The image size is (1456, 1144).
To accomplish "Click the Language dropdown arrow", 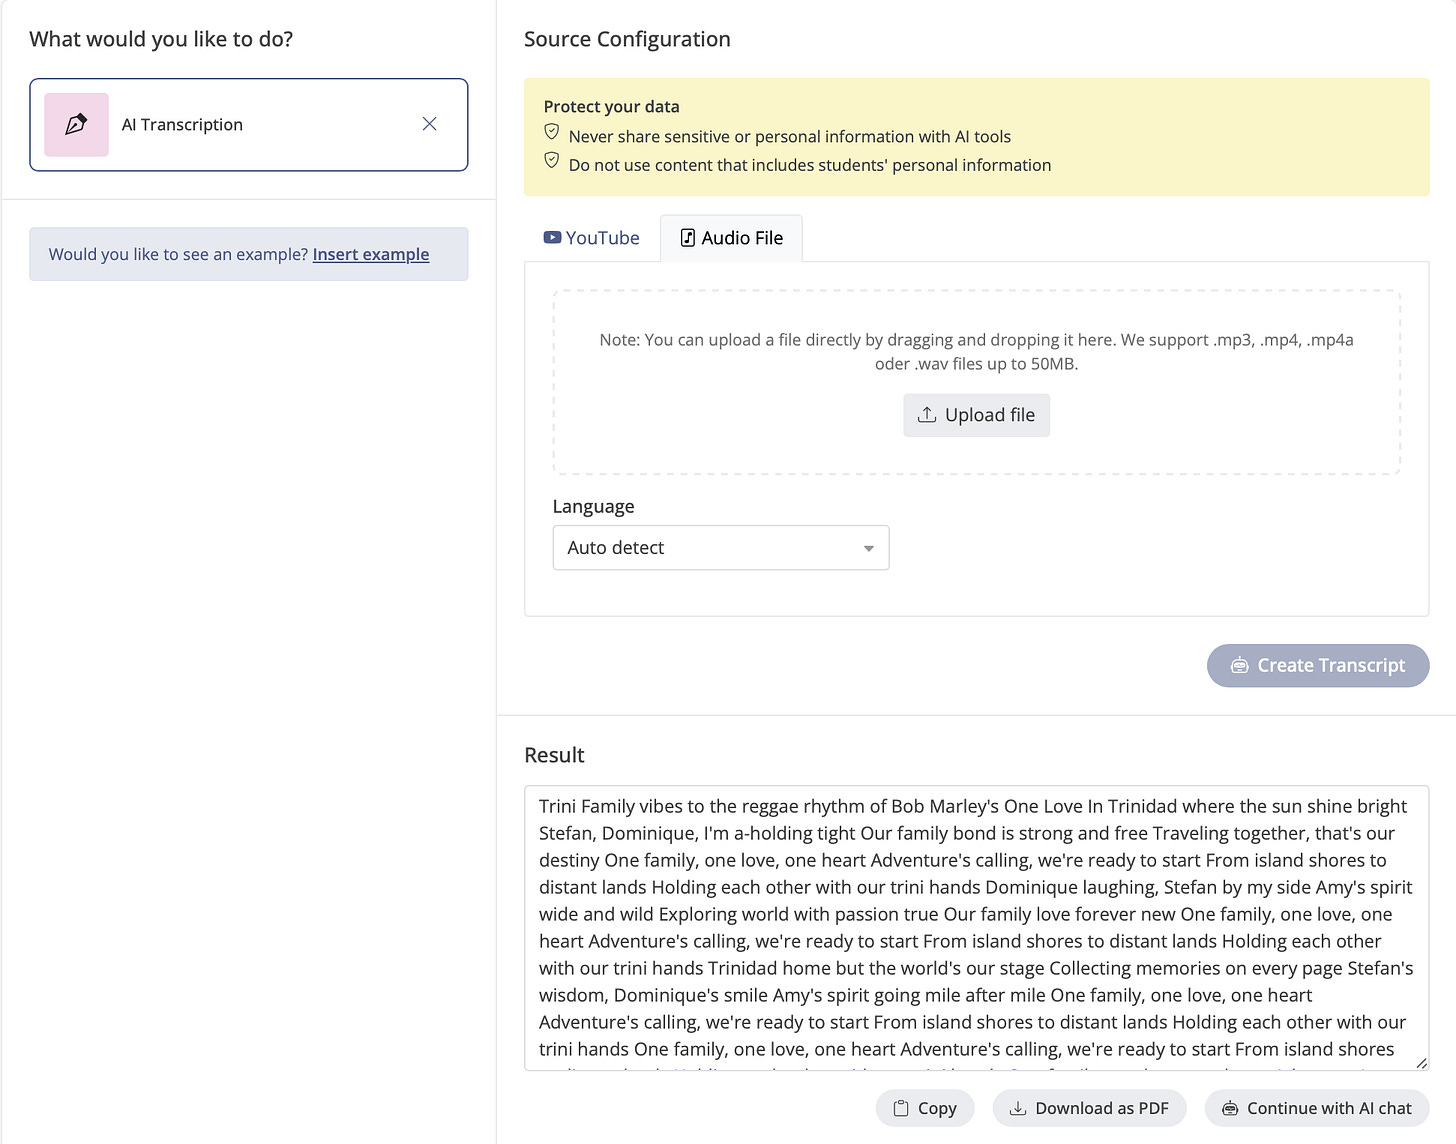I will pos(868,549).
